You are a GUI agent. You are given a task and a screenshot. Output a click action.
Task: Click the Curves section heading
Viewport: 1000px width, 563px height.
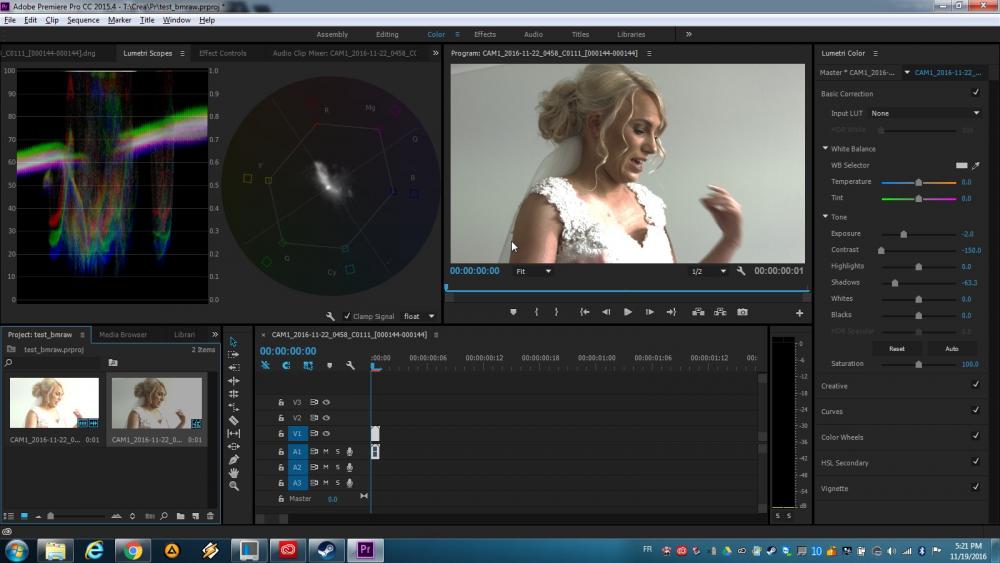[832, 412]
